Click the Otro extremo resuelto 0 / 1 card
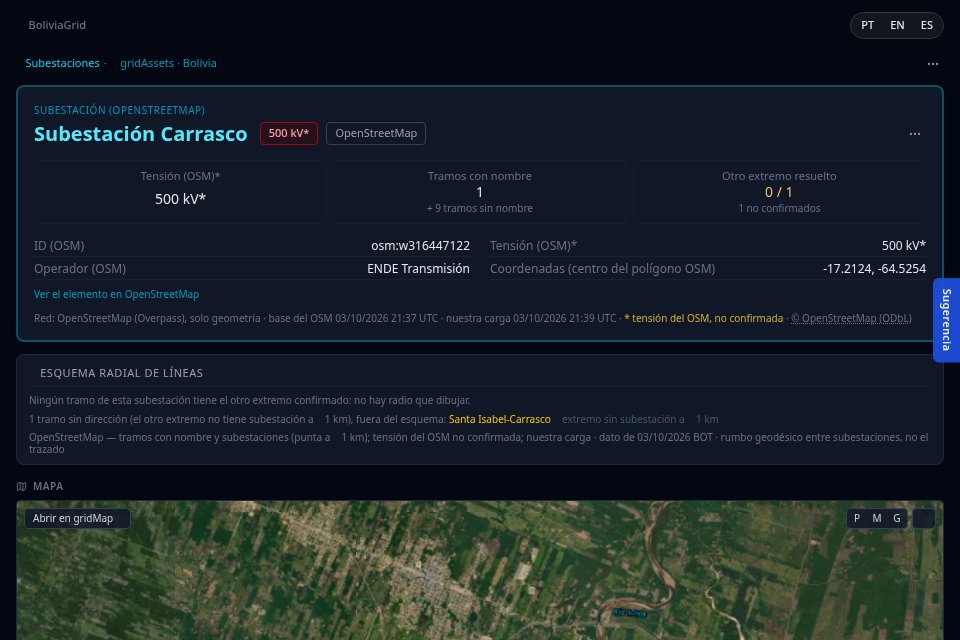The image size is (960, 640). click(779, 192)
